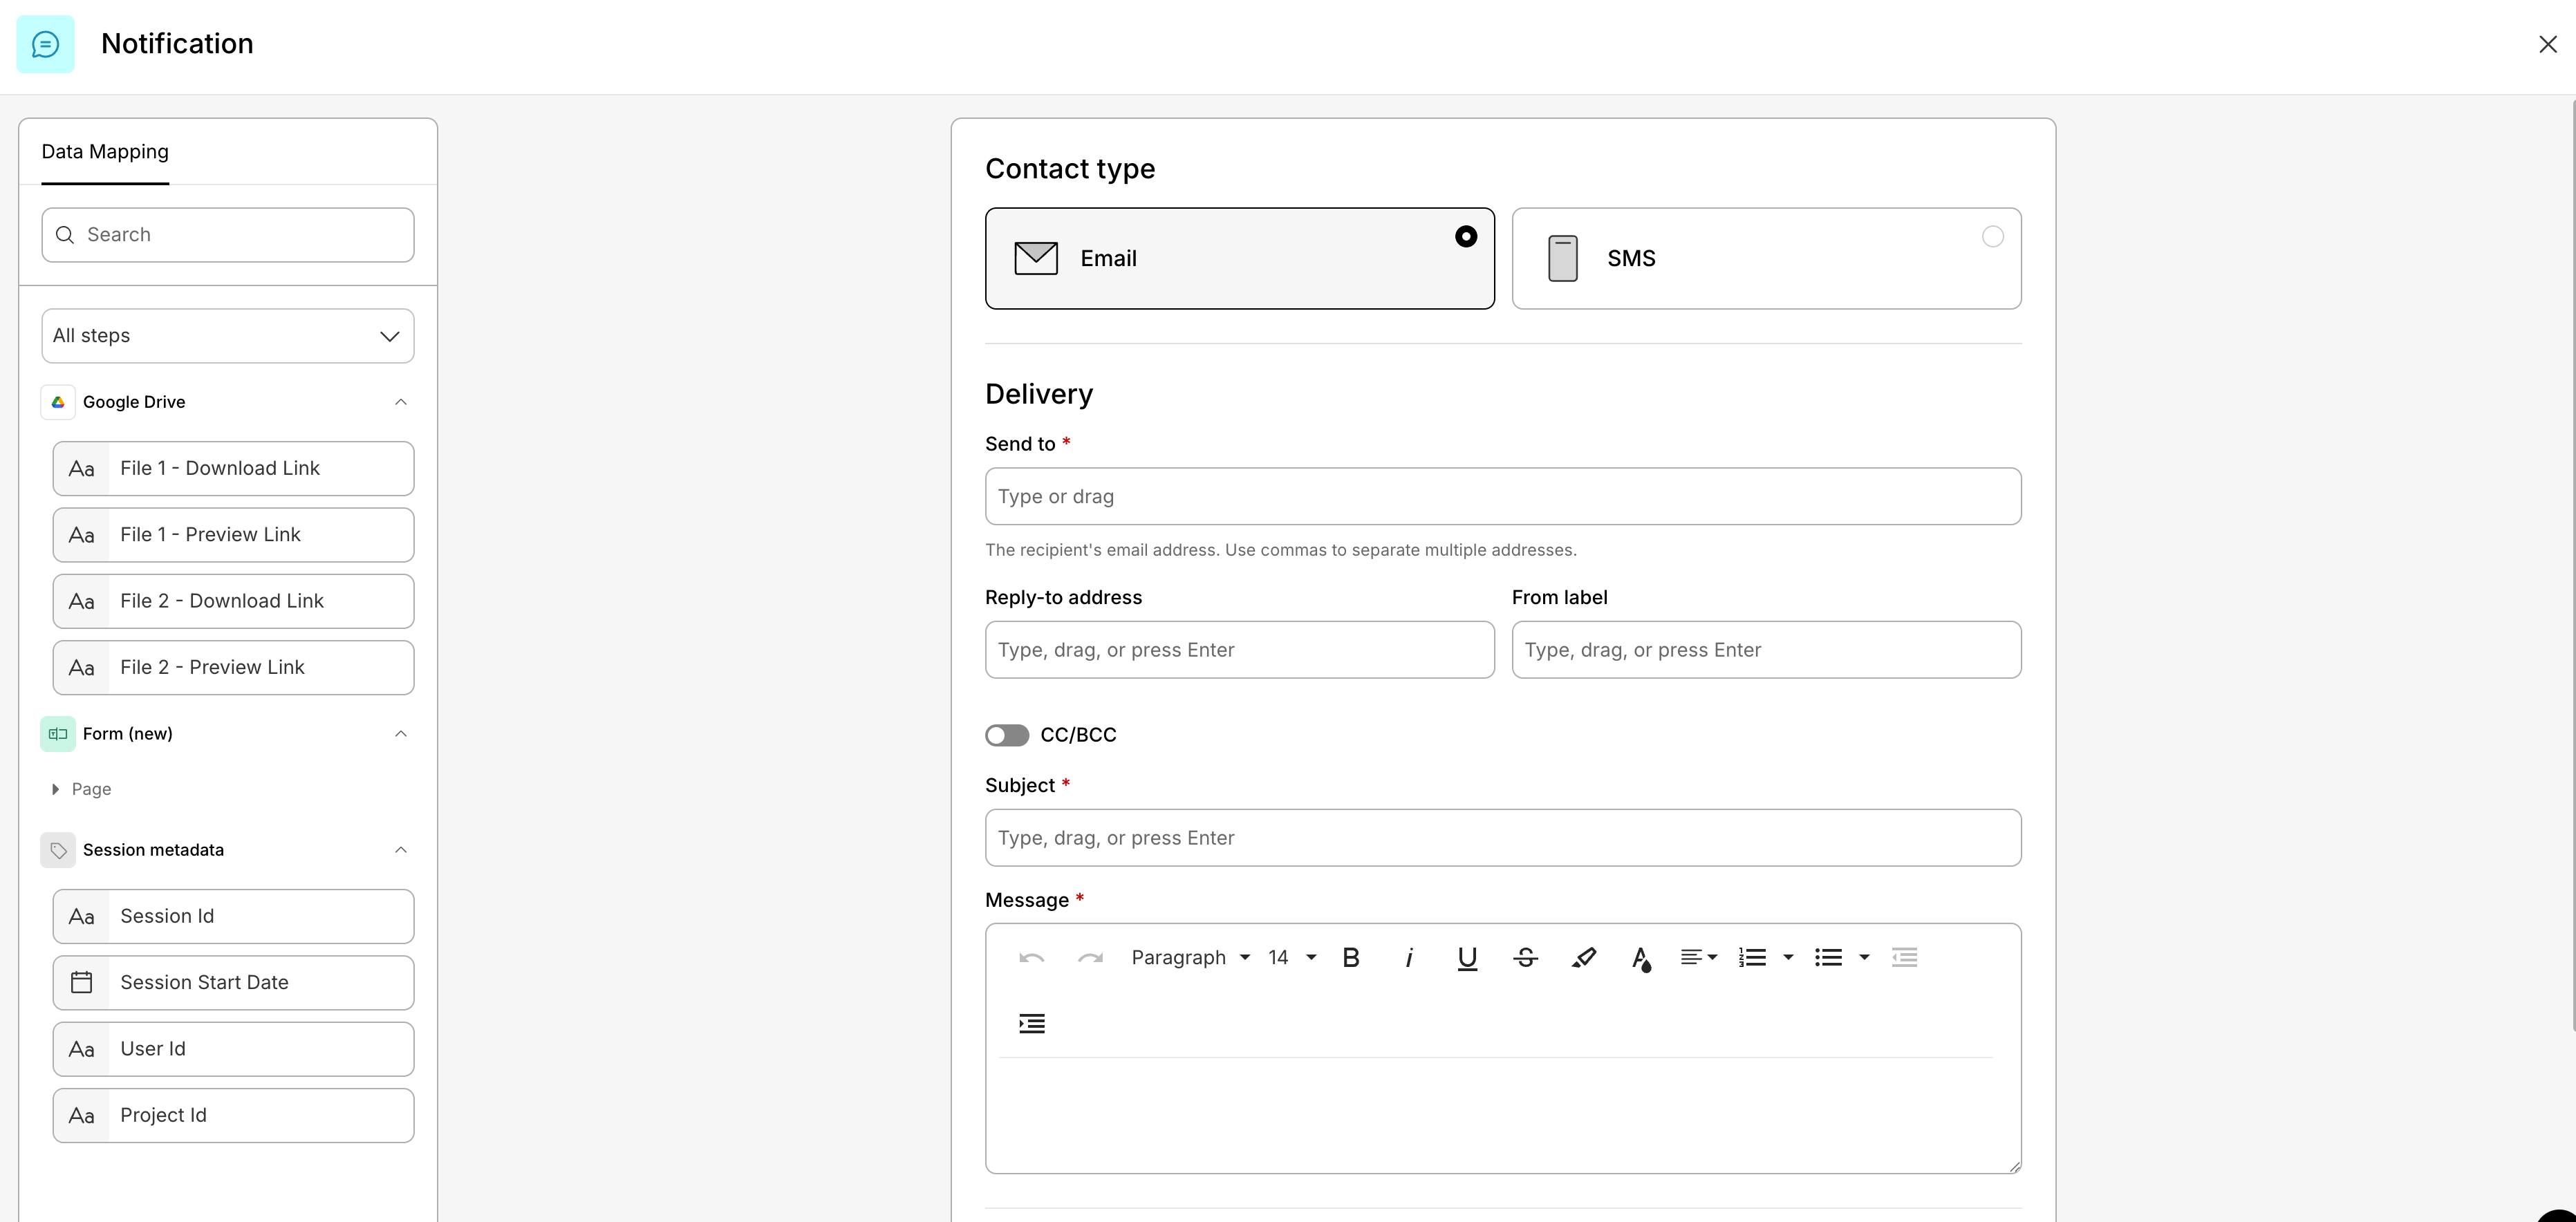2576x1222 pixels.
Task: Click the increase indent icon
Action: tap(1031, 1023)
